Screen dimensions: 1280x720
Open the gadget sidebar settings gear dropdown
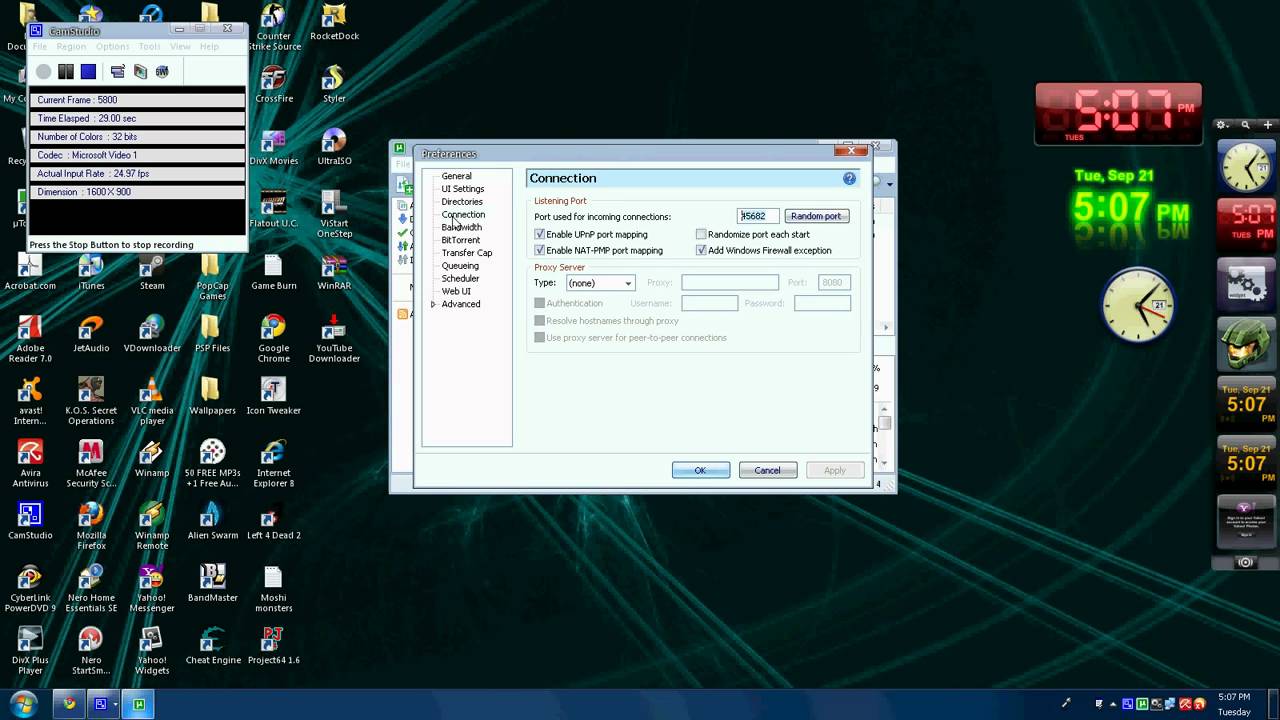[1222, 125]
